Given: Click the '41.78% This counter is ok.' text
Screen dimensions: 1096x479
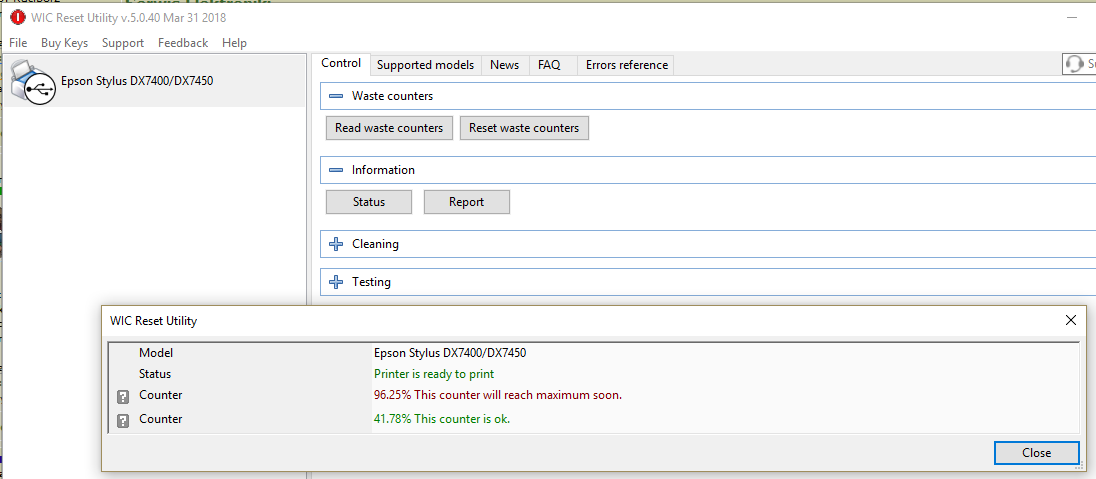Looking at the screenshot, I should coord(442,419).
